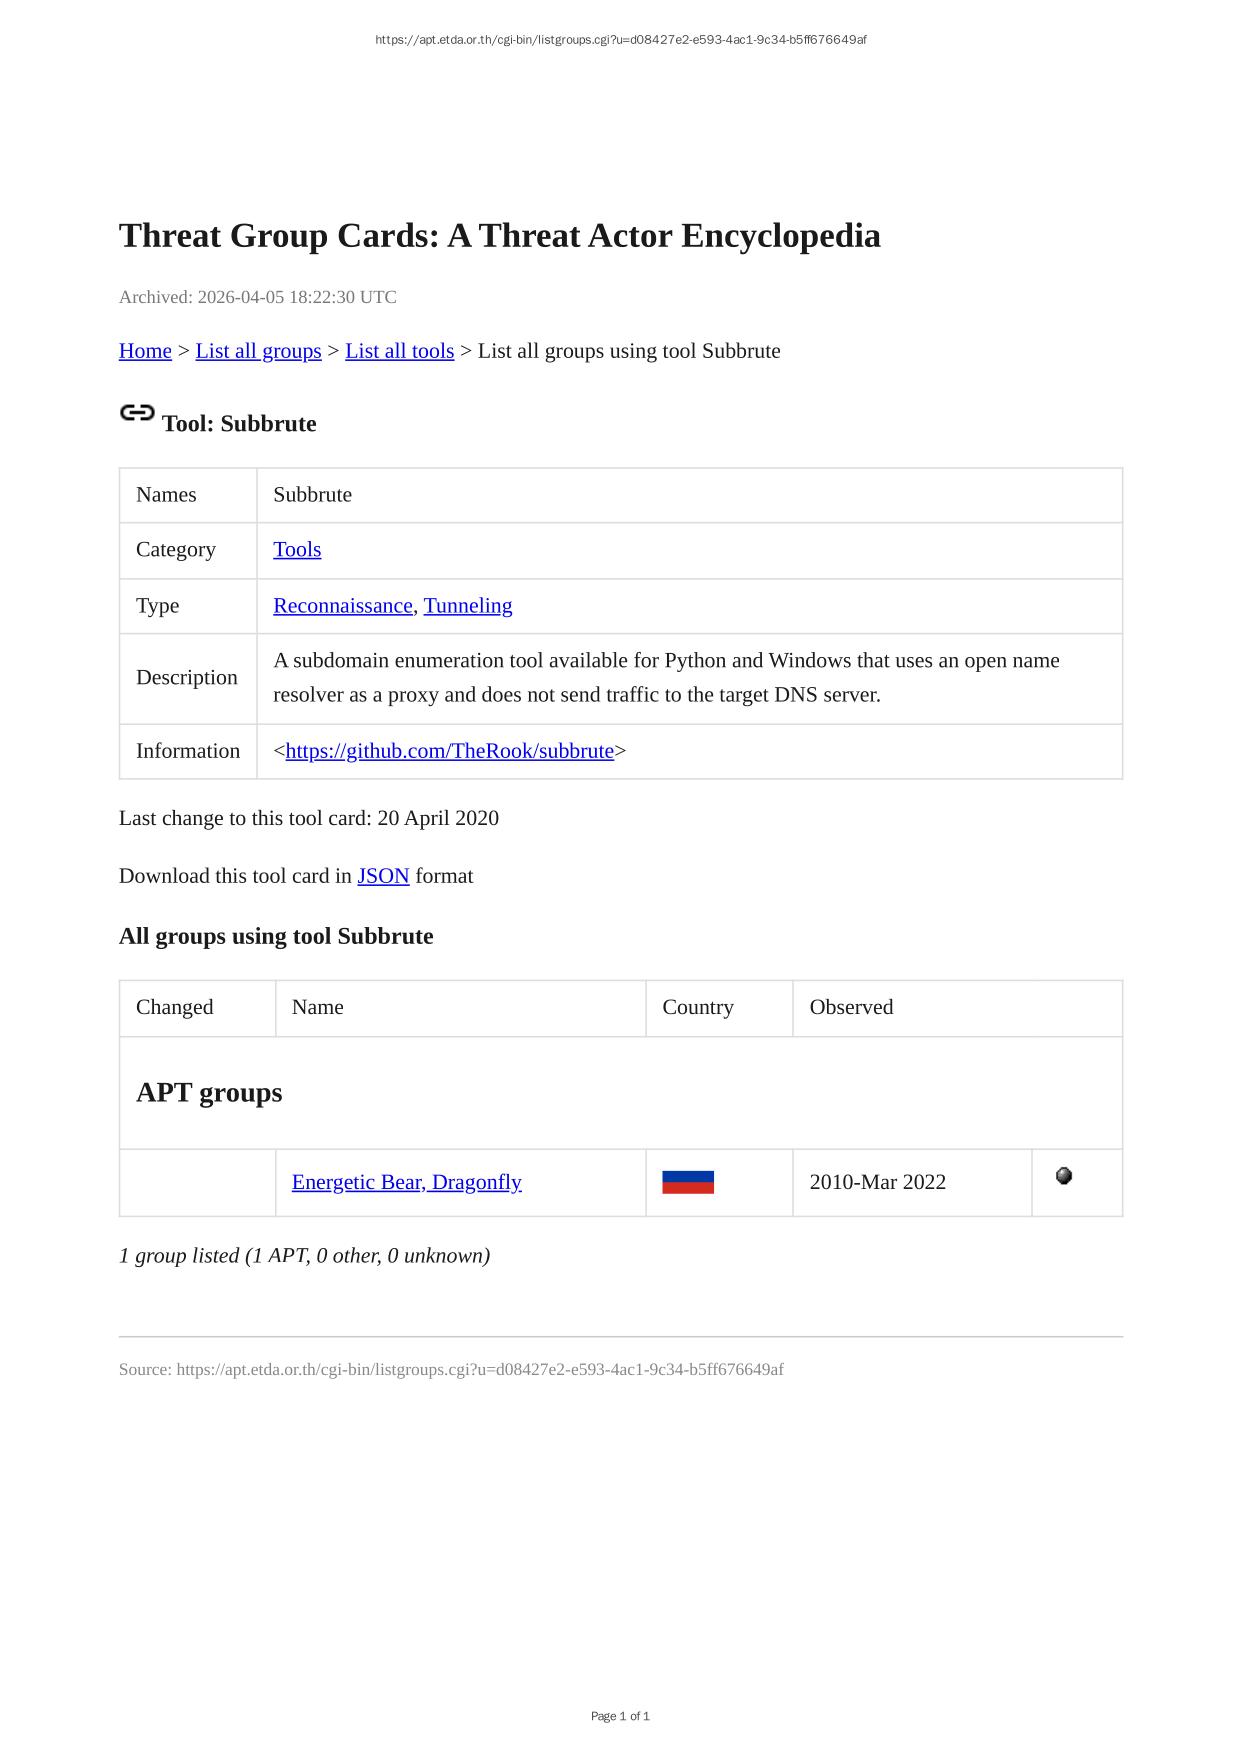
Task: Open the Home breadcrumb link
Action: (x=145, y=351)
